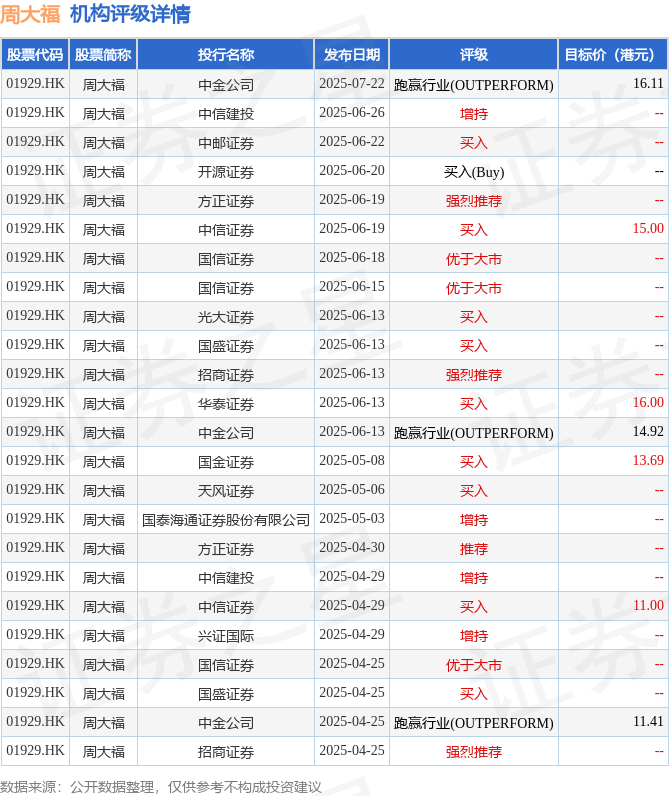The width and height of the screenshot is (669, 796).
Task: Select OUTPERFORM rating dated 2025-07-22
Action: (x=474, y=85)
